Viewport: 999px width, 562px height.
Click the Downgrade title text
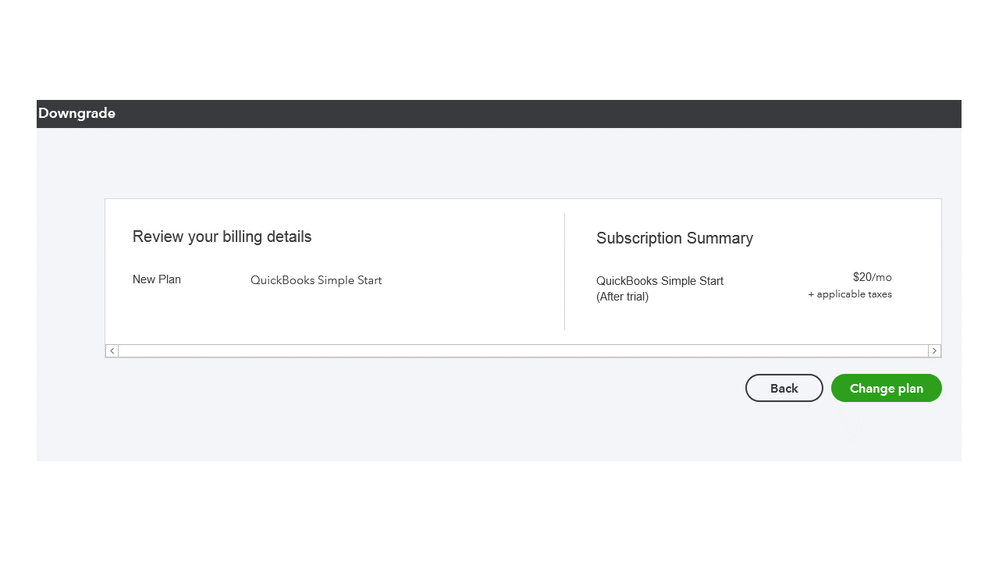tap(77, 114)
